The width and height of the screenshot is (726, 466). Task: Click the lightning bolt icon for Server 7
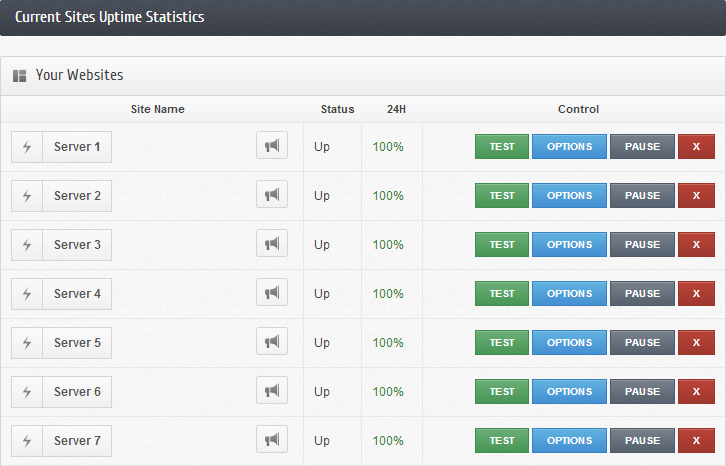[x=27, y=441]
